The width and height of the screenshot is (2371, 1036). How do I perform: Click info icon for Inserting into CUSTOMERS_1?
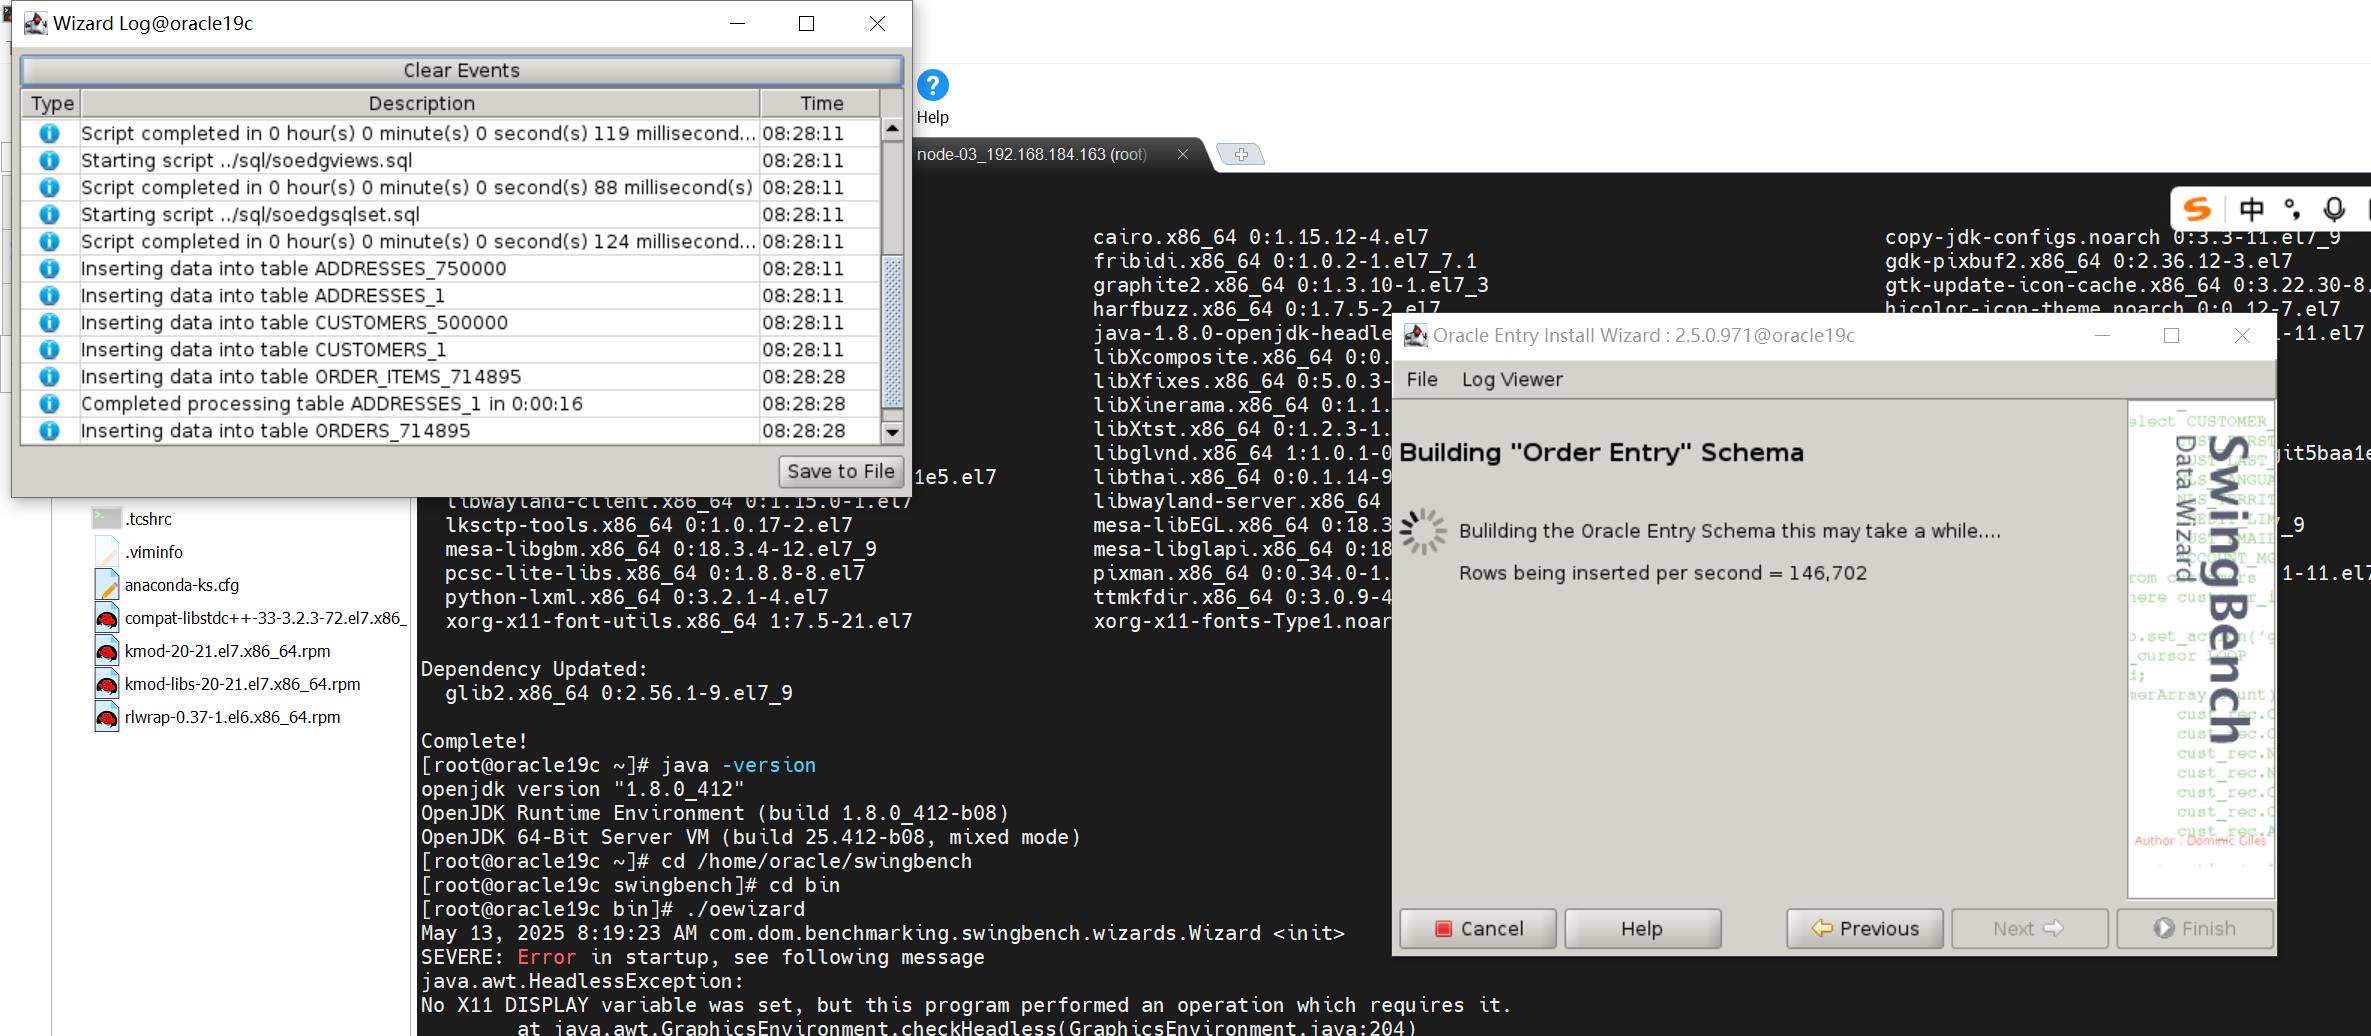[49, 349]
